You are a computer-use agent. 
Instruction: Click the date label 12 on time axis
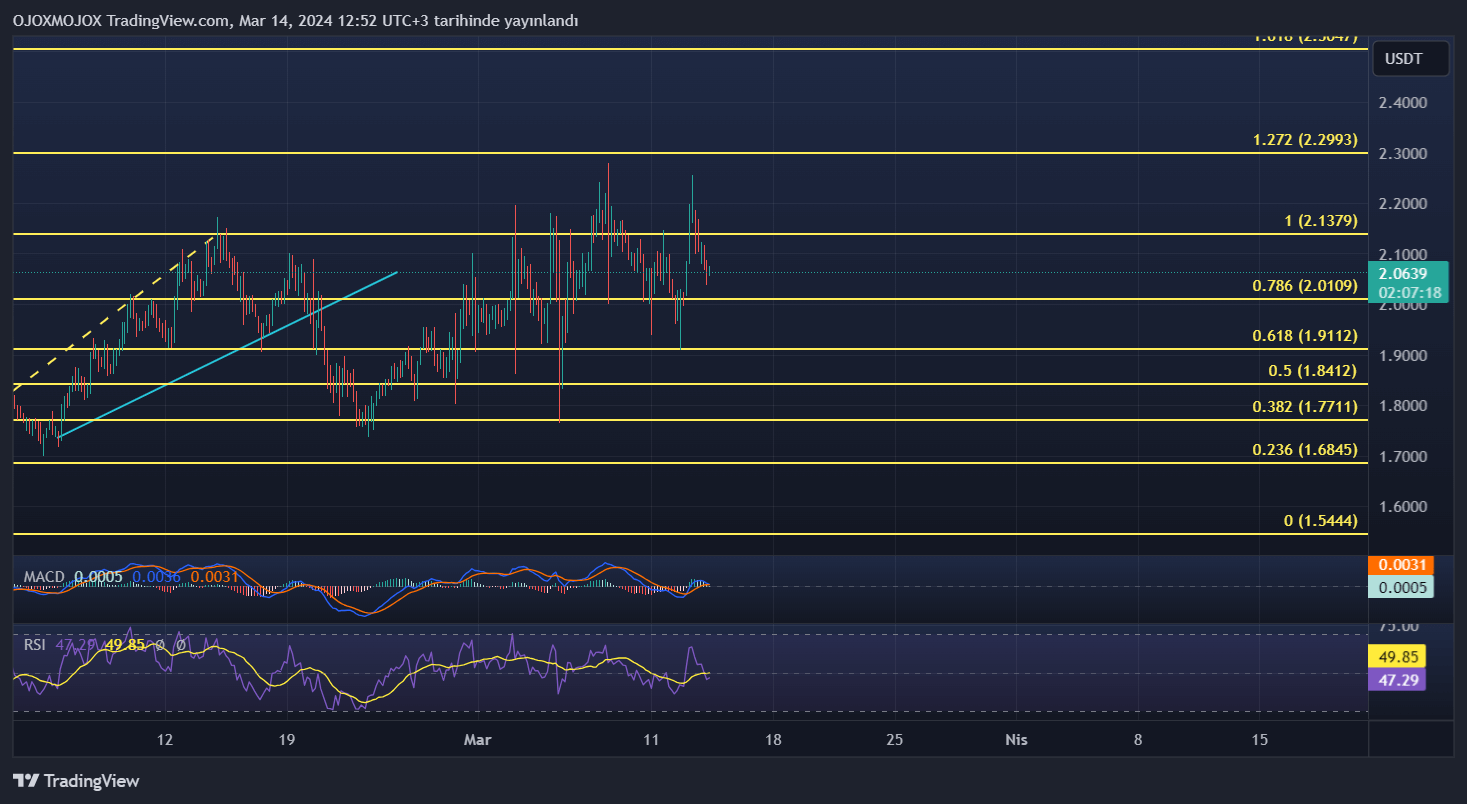coord(165,740)
